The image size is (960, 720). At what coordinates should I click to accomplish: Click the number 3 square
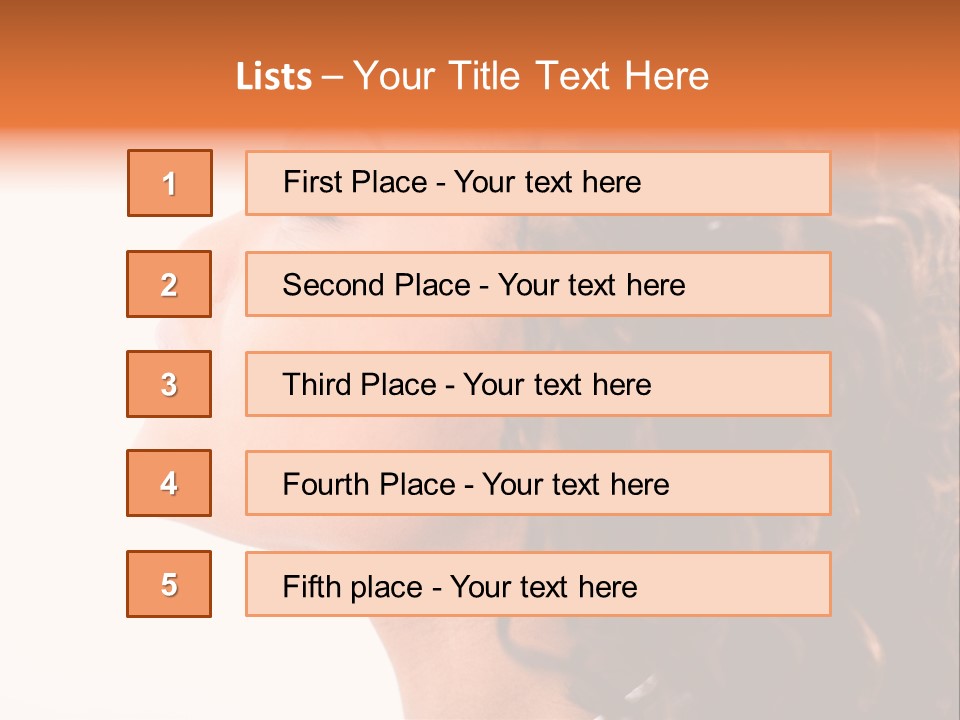pyautogui.click(x=169, y=384)
